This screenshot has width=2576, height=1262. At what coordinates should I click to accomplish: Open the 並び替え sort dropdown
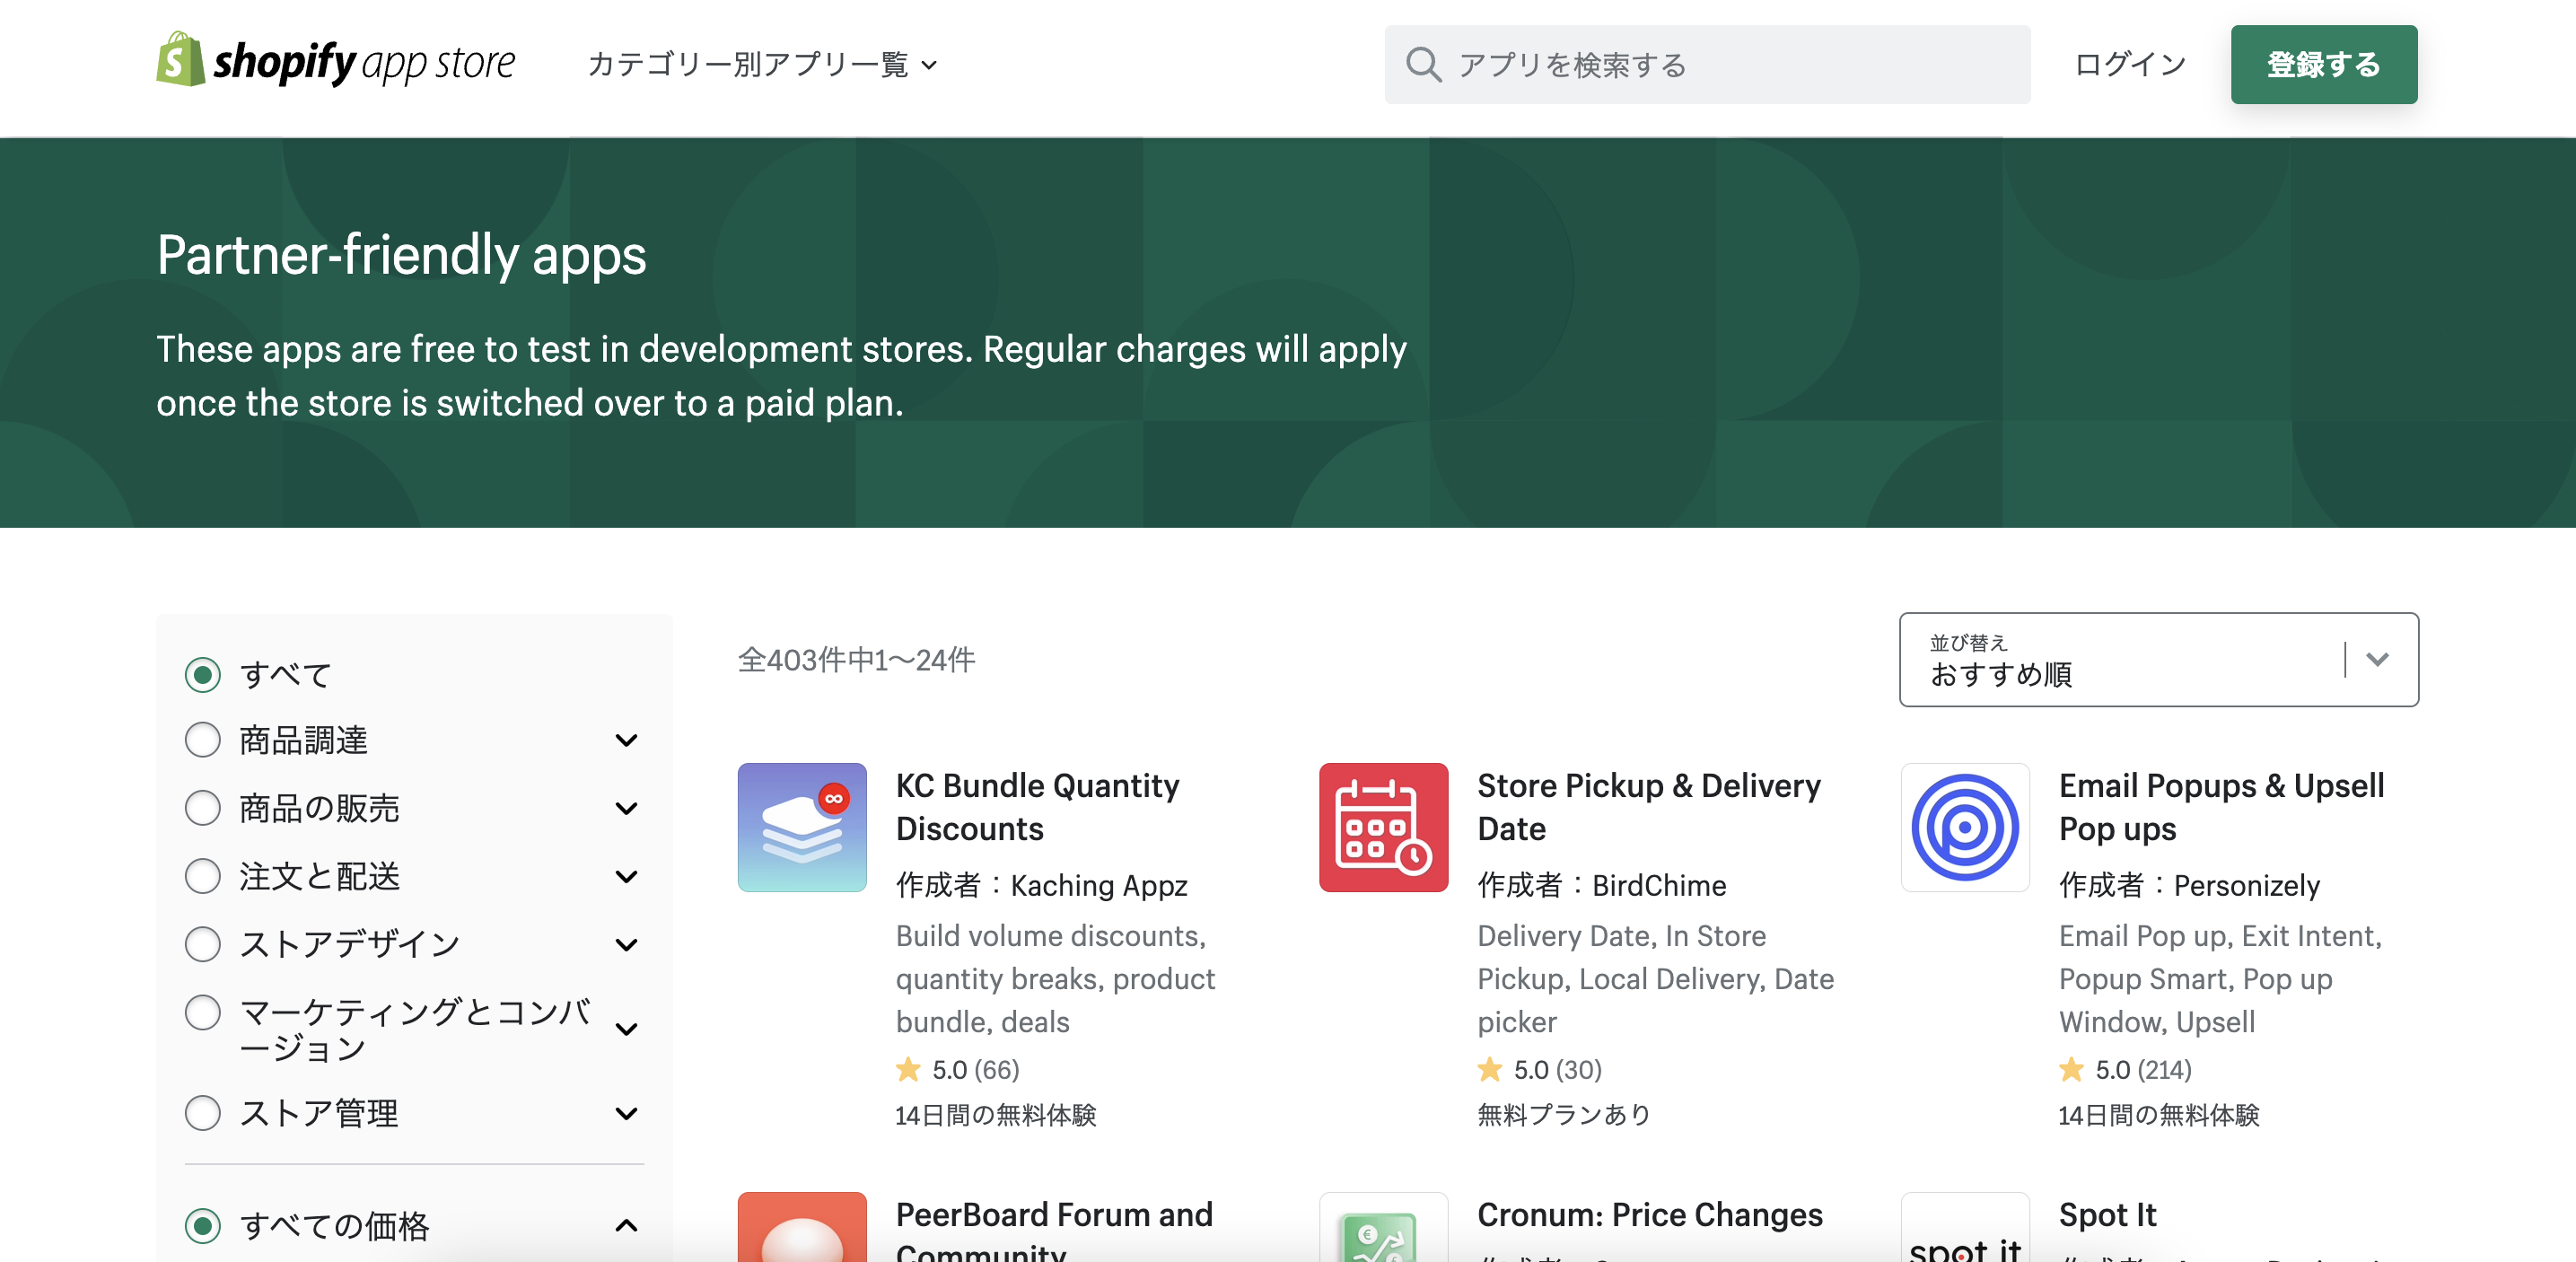2158,660
